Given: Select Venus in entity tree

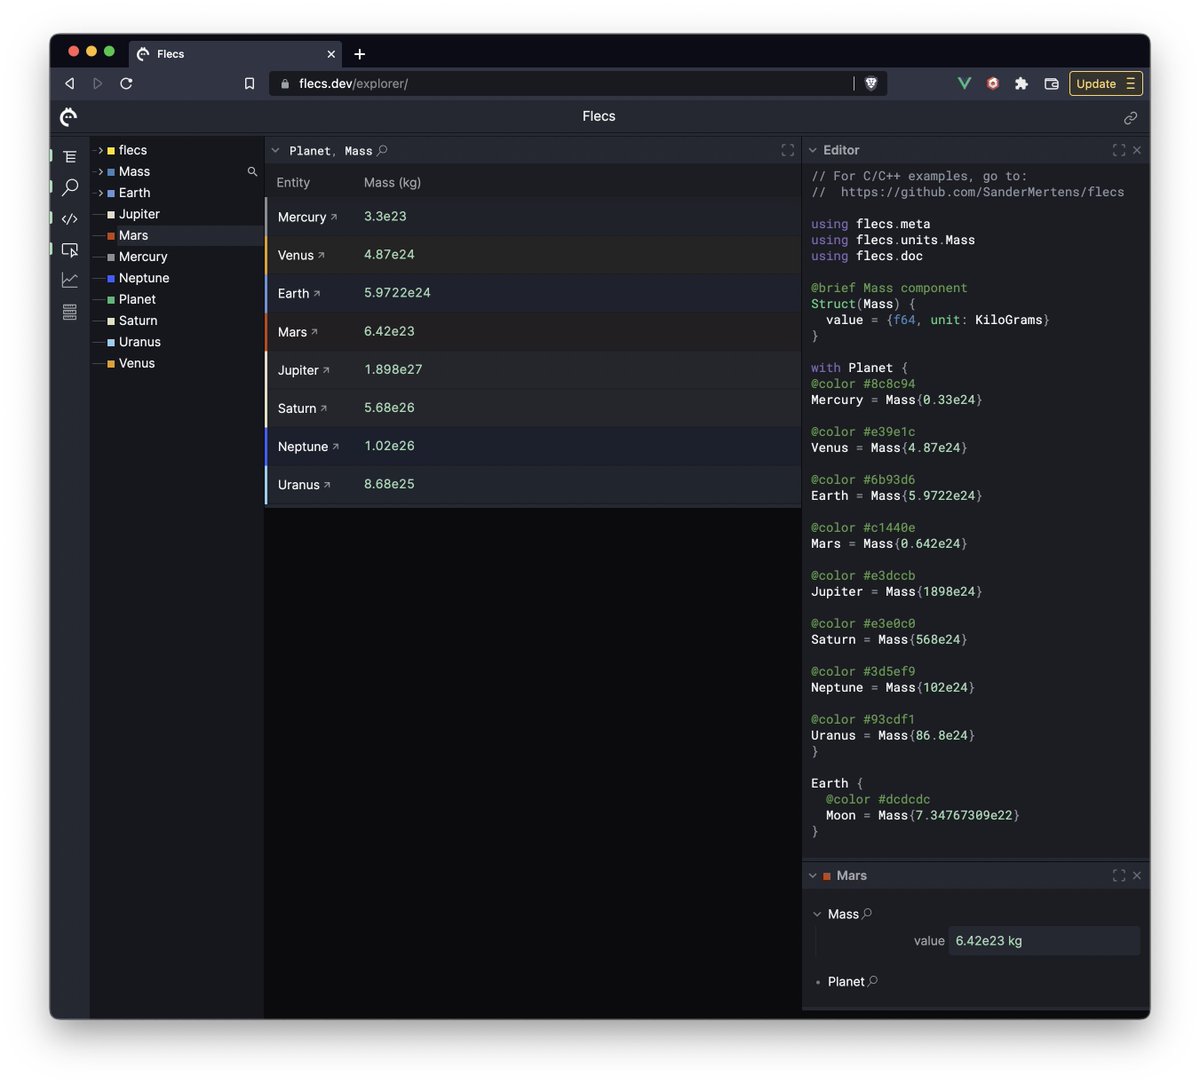Looking at the screenshot, I should click(x=137, y=363).
